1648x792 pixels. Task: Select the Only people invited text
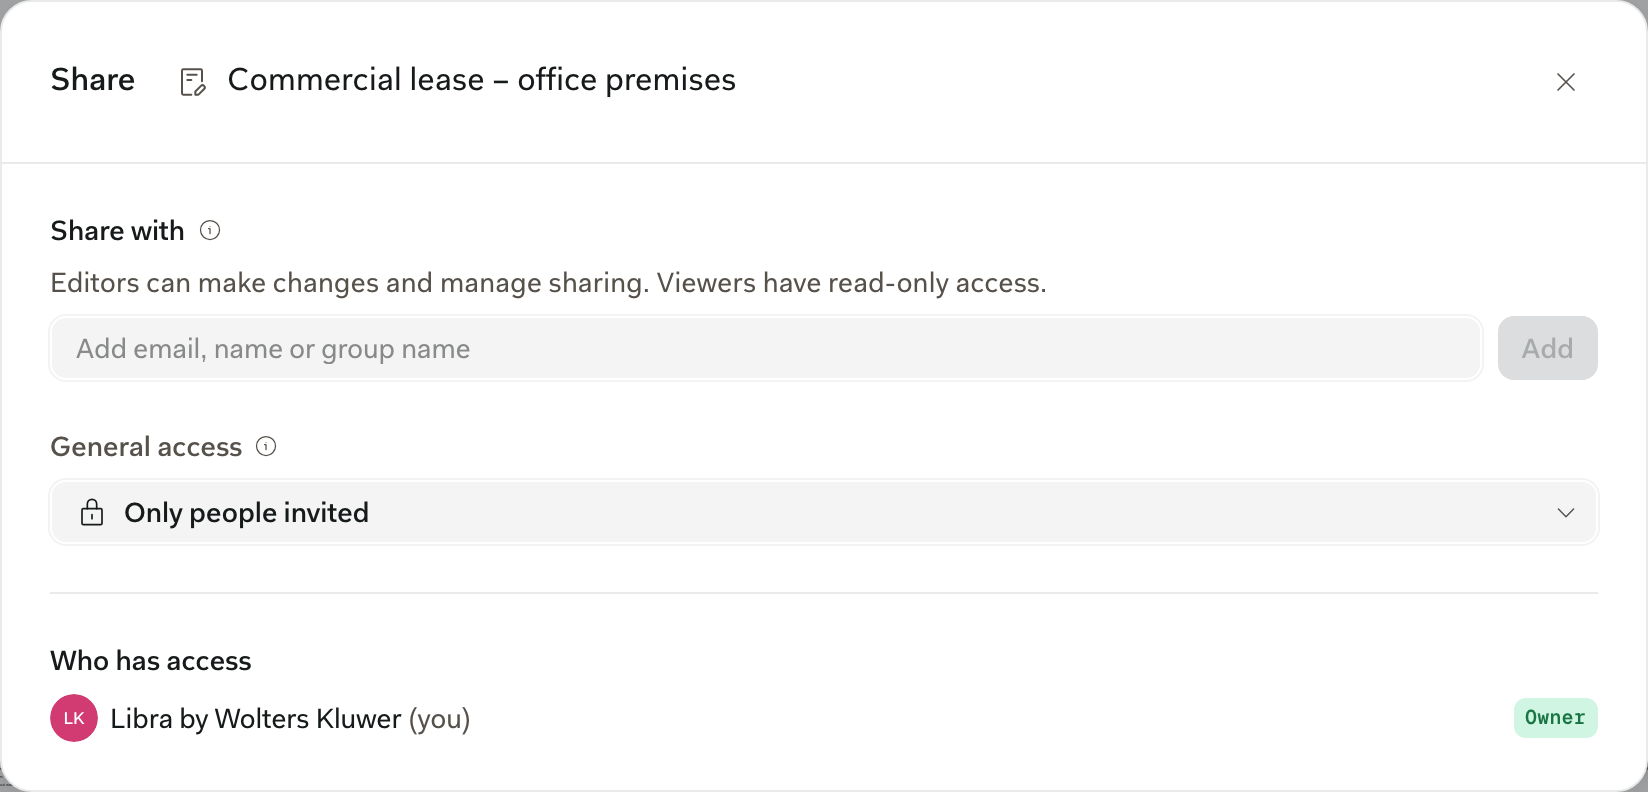246,513
